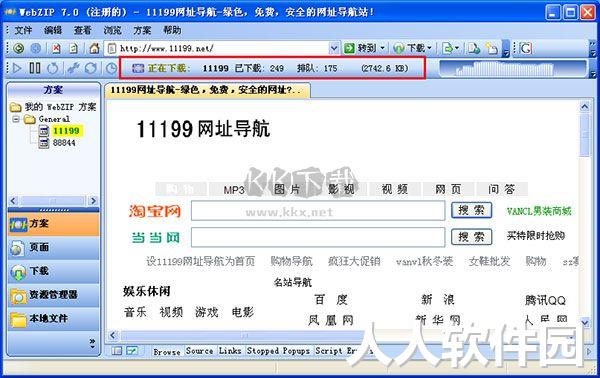Open the 设11199网址导航为首页 link
The image size is (600, 378).
point(201,261)
